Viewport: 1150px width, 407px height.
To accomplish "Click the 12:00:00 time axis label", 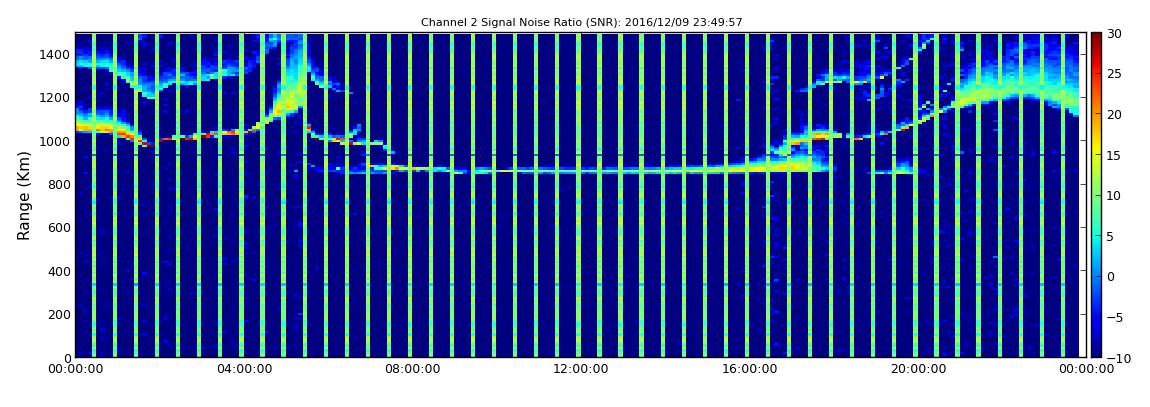I will (x=582, y=370).
